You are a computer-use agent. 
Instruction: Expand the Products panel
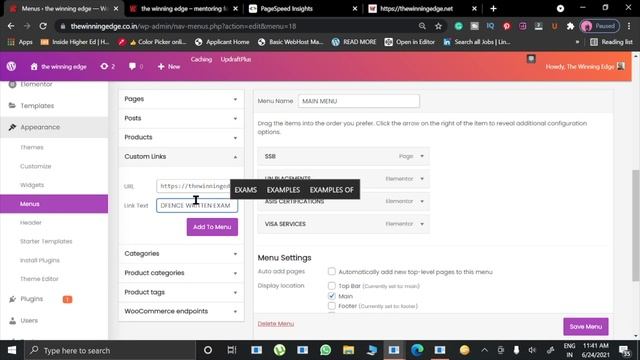(x=181, y=137)
